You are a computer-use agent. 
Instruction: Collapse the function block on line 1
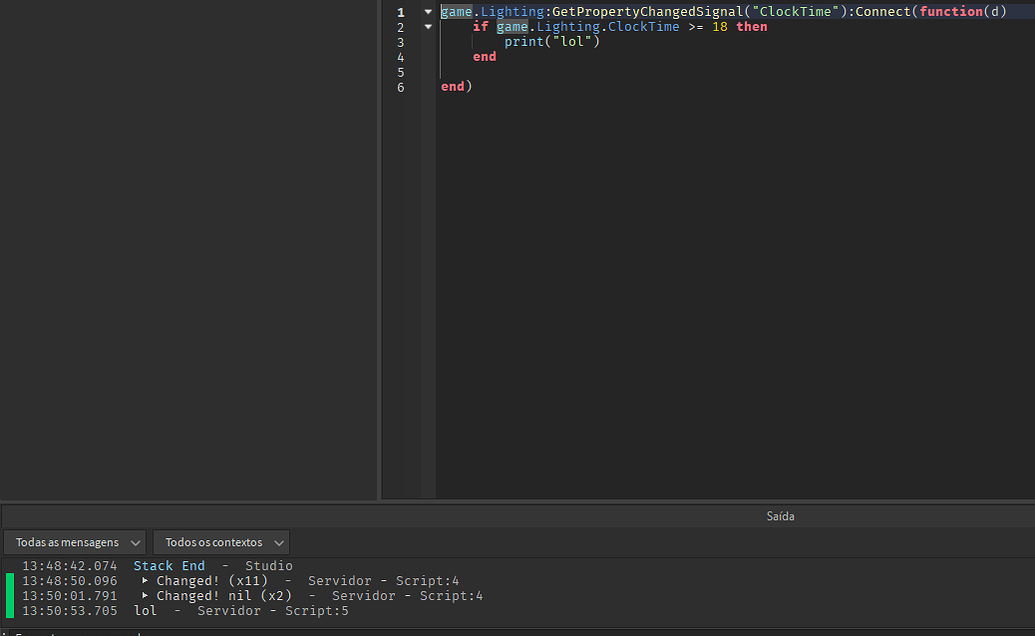tap(427, 11)
